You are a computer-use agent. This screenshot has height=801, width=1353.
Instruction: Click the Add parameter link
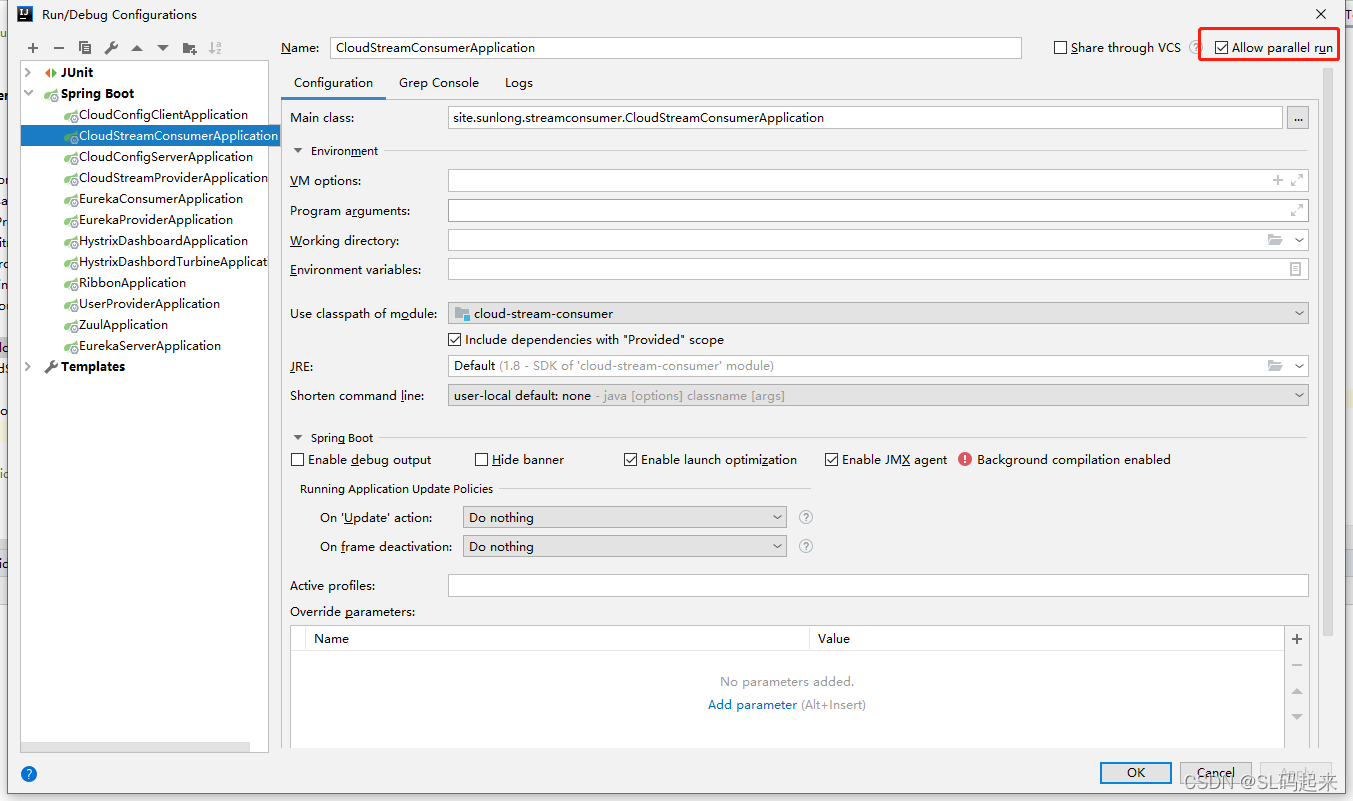pyautogui.click(x=752, y=705)
